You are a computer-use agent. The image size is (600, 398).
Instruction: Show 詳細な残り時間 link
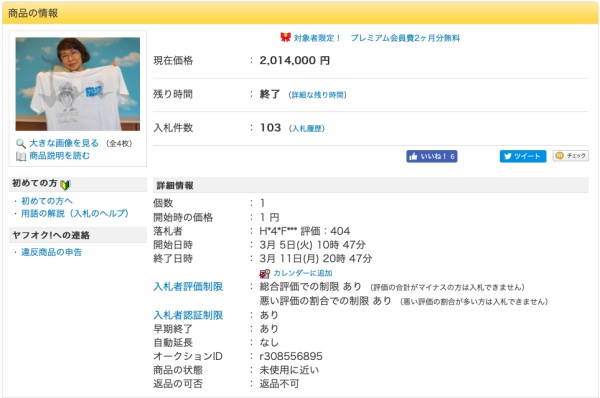[317, 95]
